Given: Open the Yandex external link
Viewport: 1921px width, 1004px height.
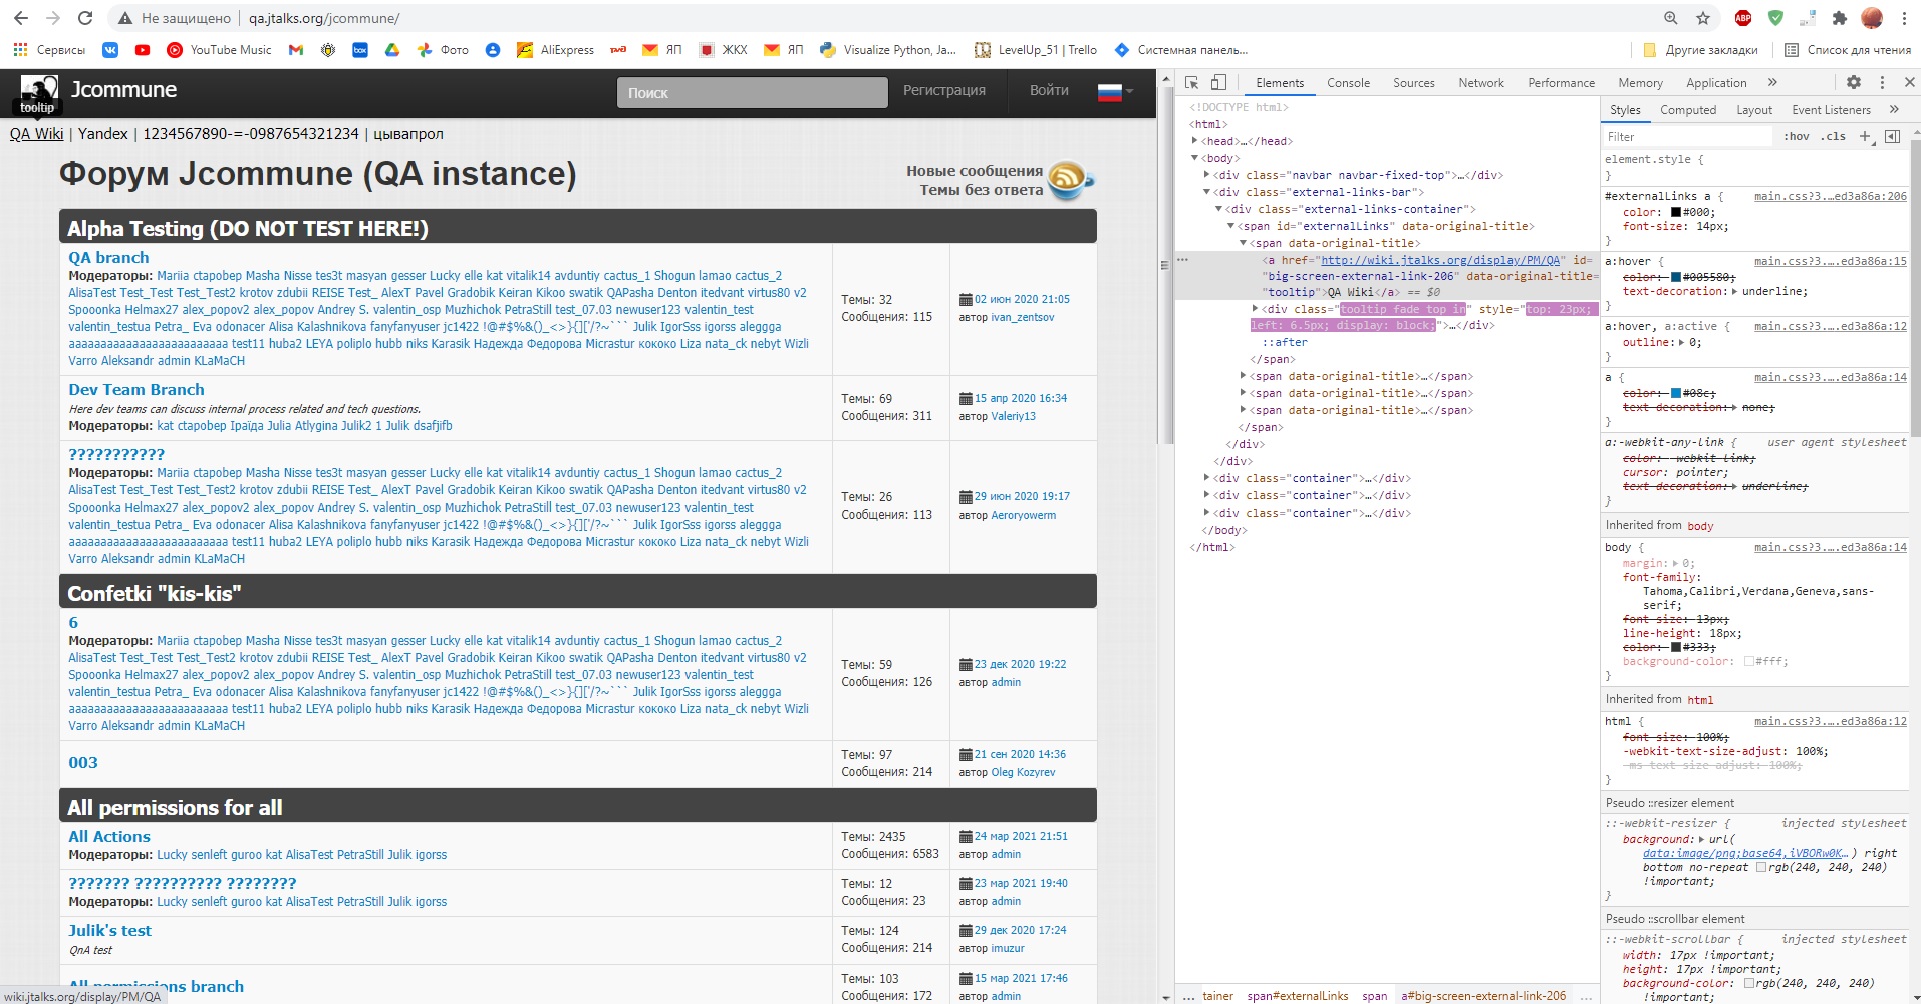Looking at the screenshot, I should click(x=103, y=134).
